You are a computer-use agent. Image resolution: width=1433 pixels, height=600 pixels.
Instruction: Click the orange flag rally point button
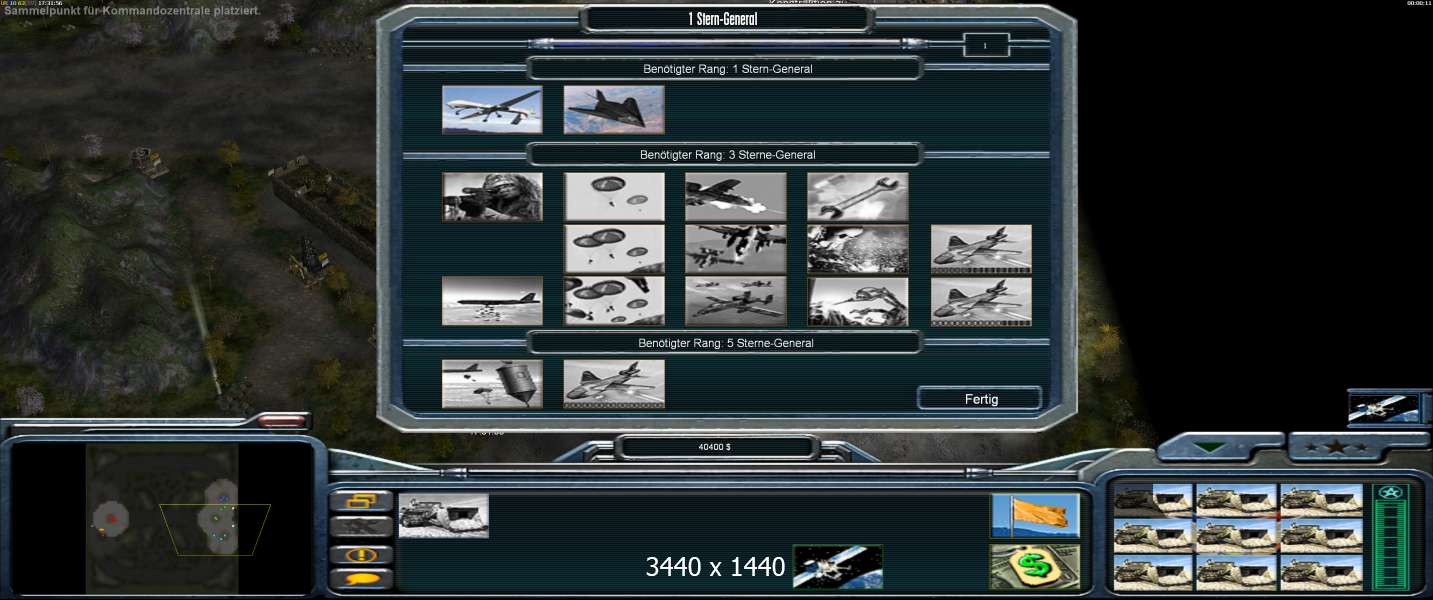1035,515
